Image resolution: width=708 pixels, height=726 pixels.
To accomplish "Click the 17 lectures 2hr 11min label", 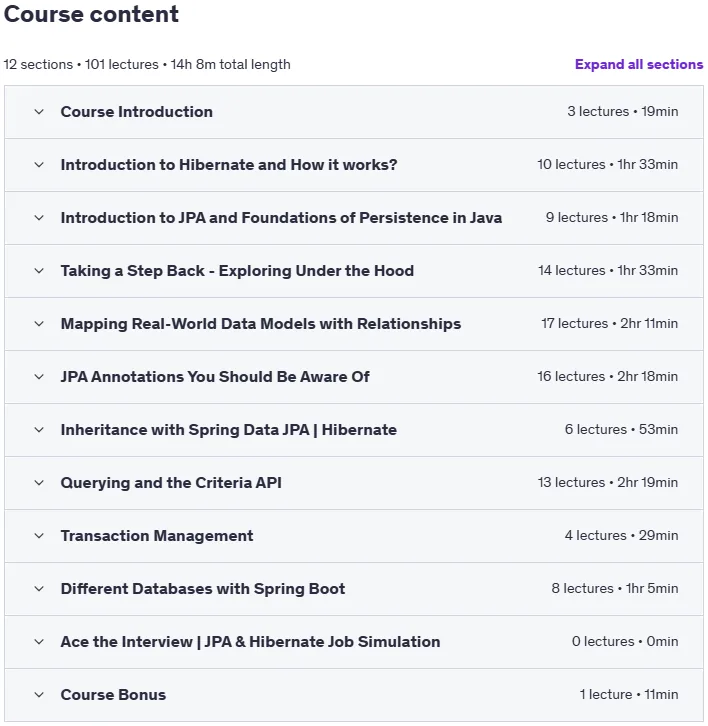I will [x=609, y=324].
